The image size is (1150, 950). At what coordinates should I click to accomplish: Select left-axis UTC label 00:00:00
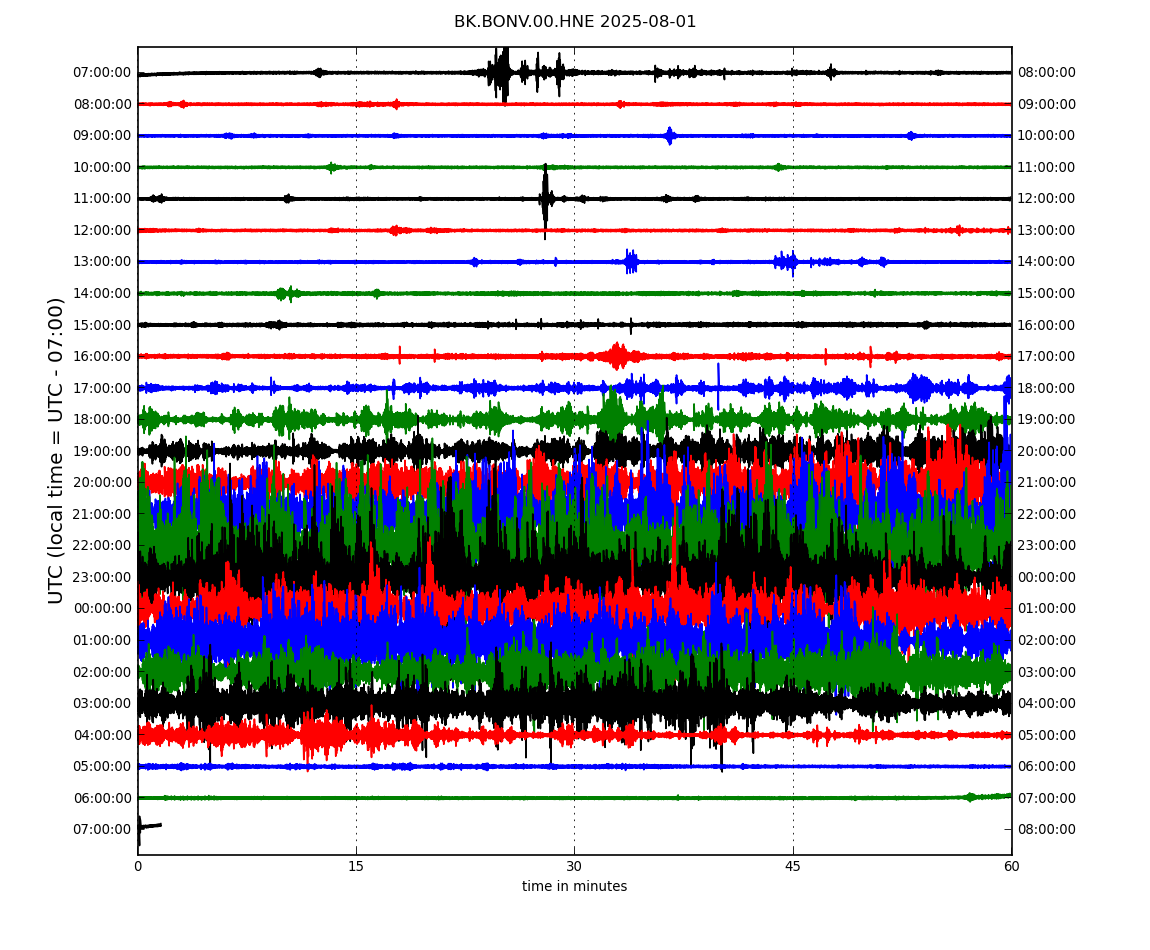[x=103, y=608]
